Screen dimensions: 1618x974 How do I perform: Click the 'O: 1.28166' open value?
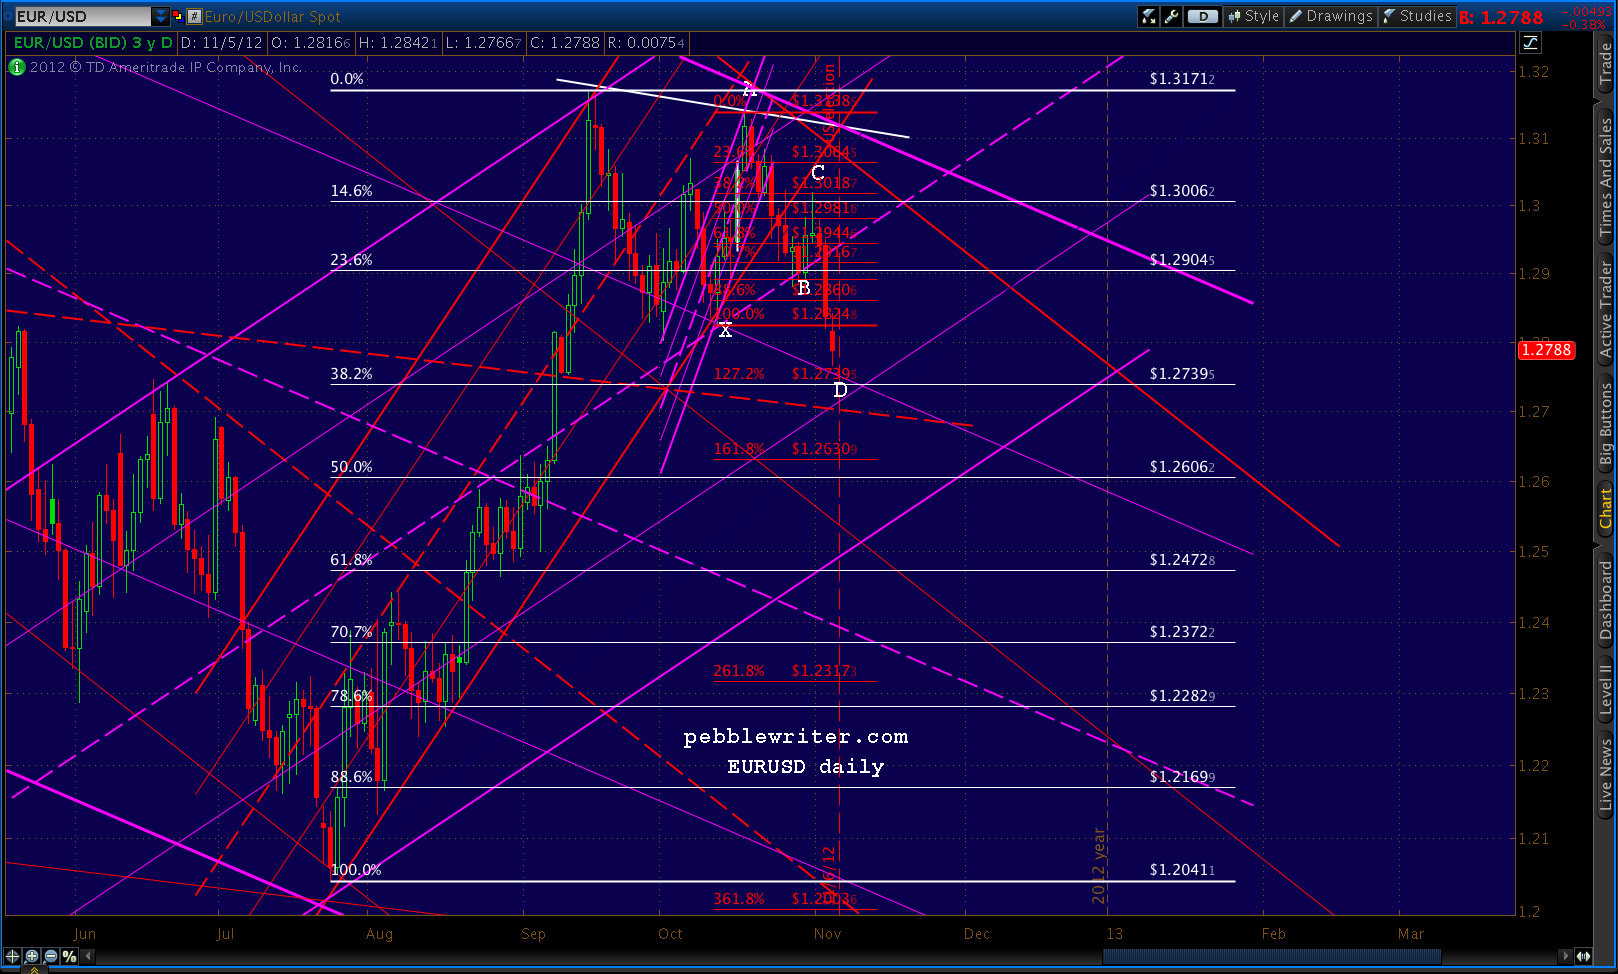pyautogui.click(x=311, y=43)
